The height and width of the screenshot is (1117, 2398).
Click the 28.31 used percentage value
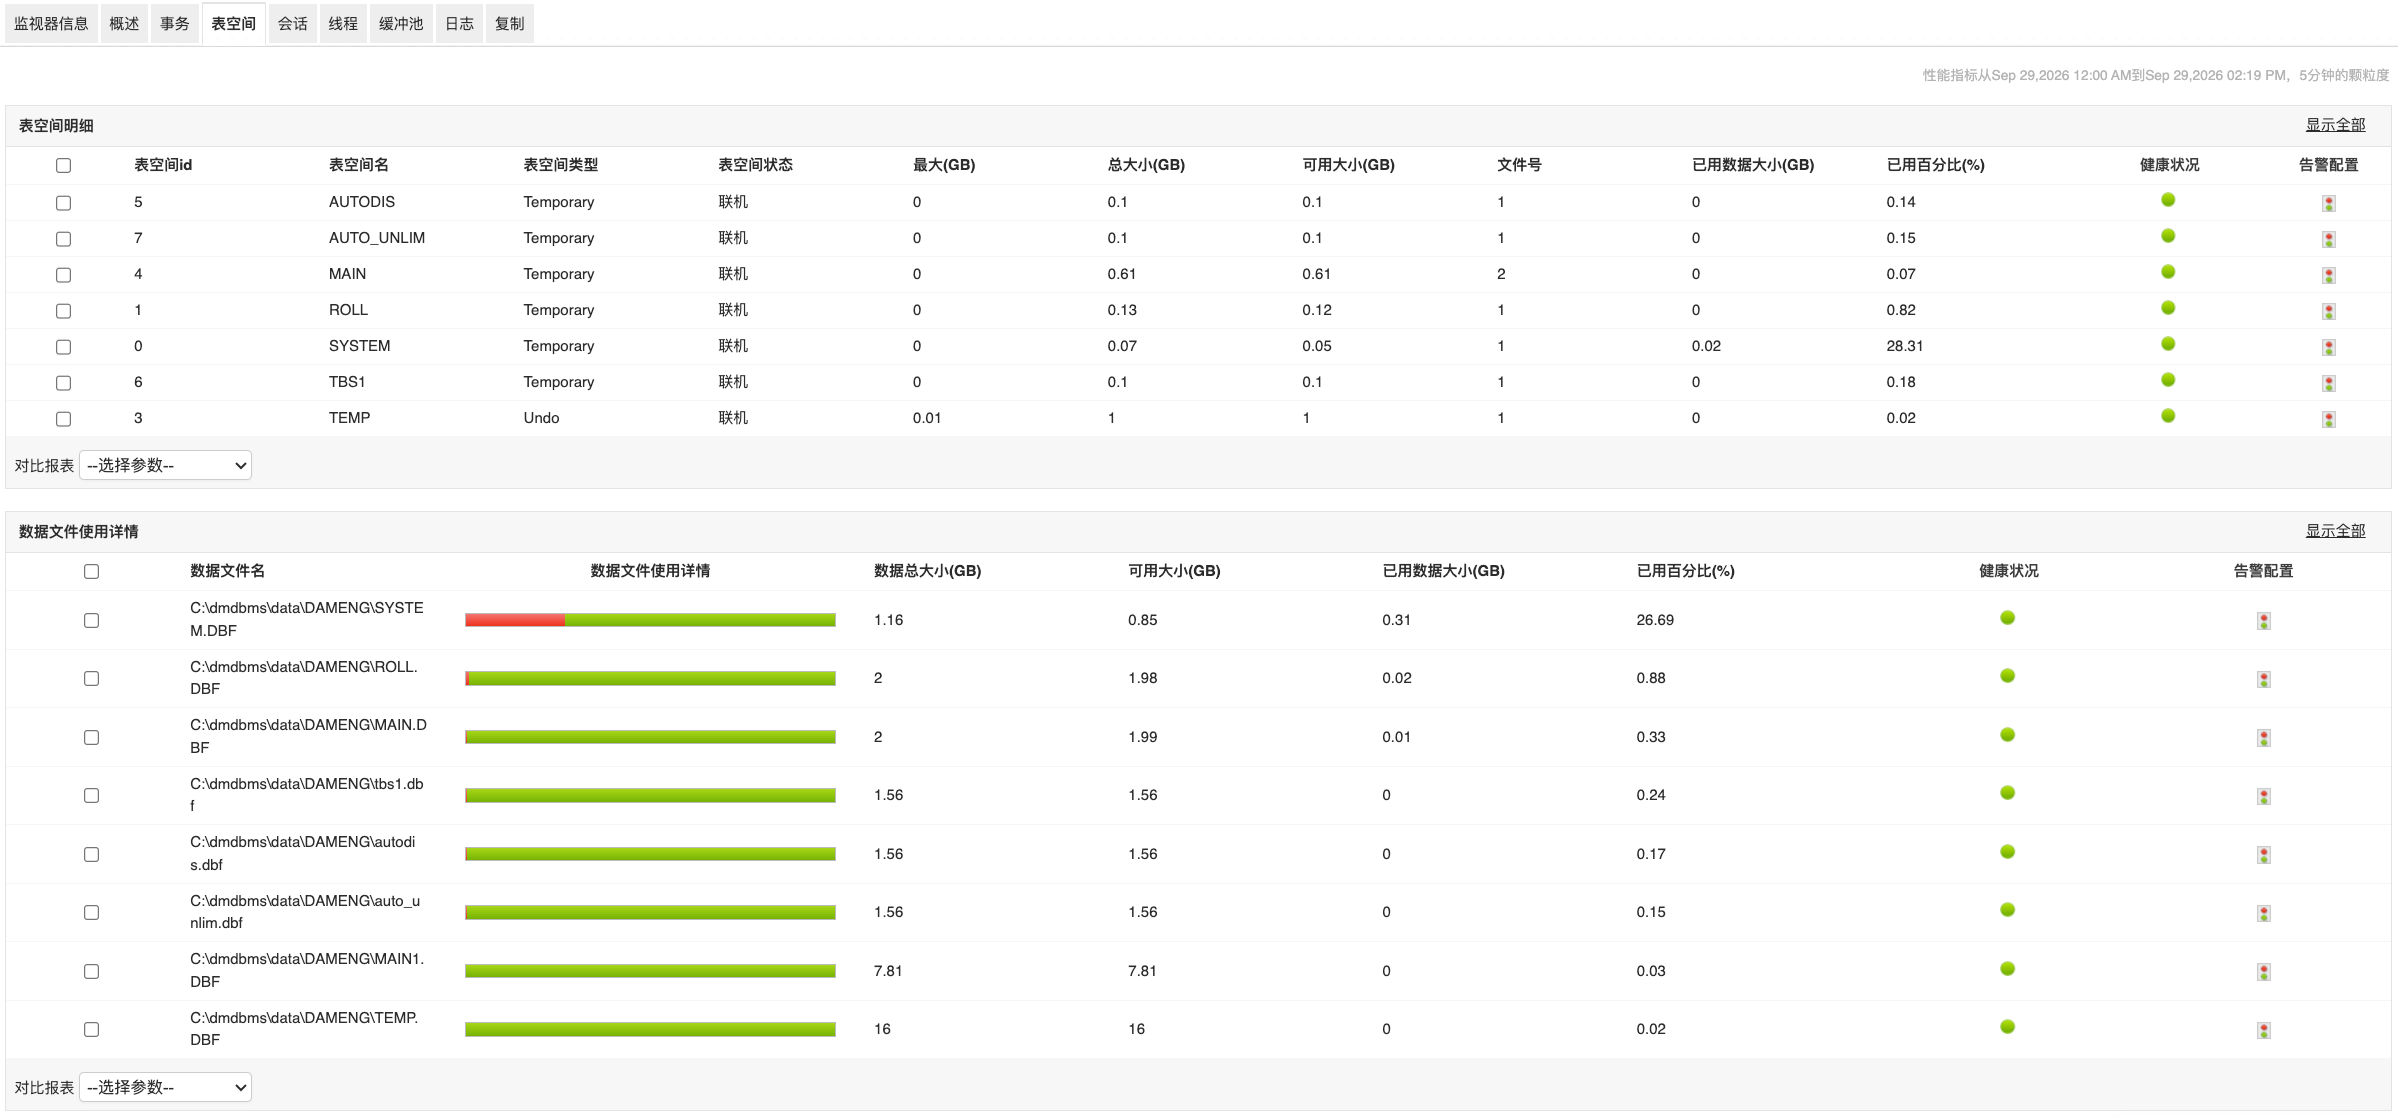[x=1905, y=346]
